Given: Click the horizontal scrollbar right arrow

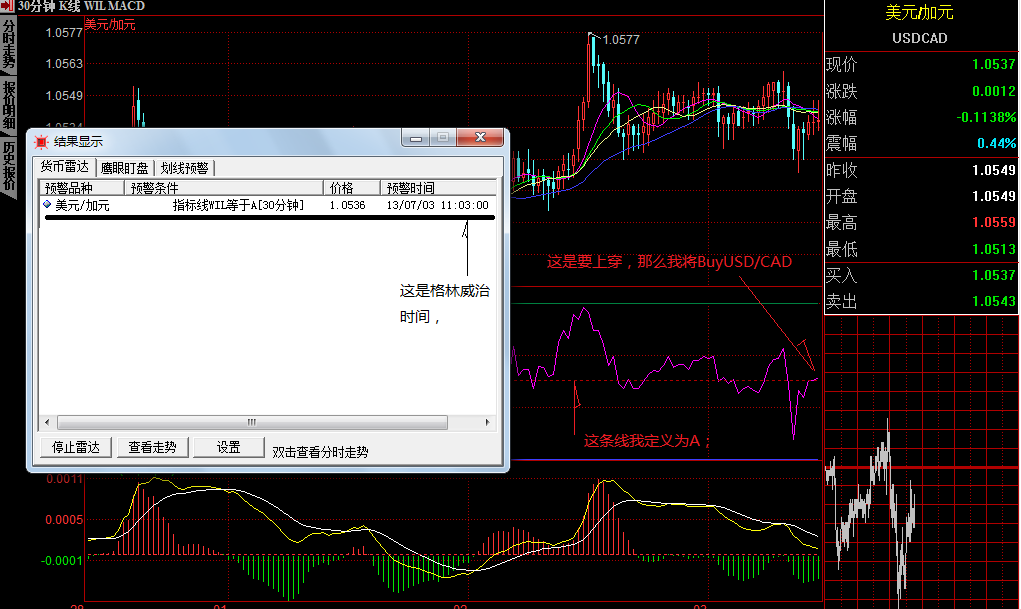Looking at the screenshot, I should pyautogui.click(x=487, y=422).
